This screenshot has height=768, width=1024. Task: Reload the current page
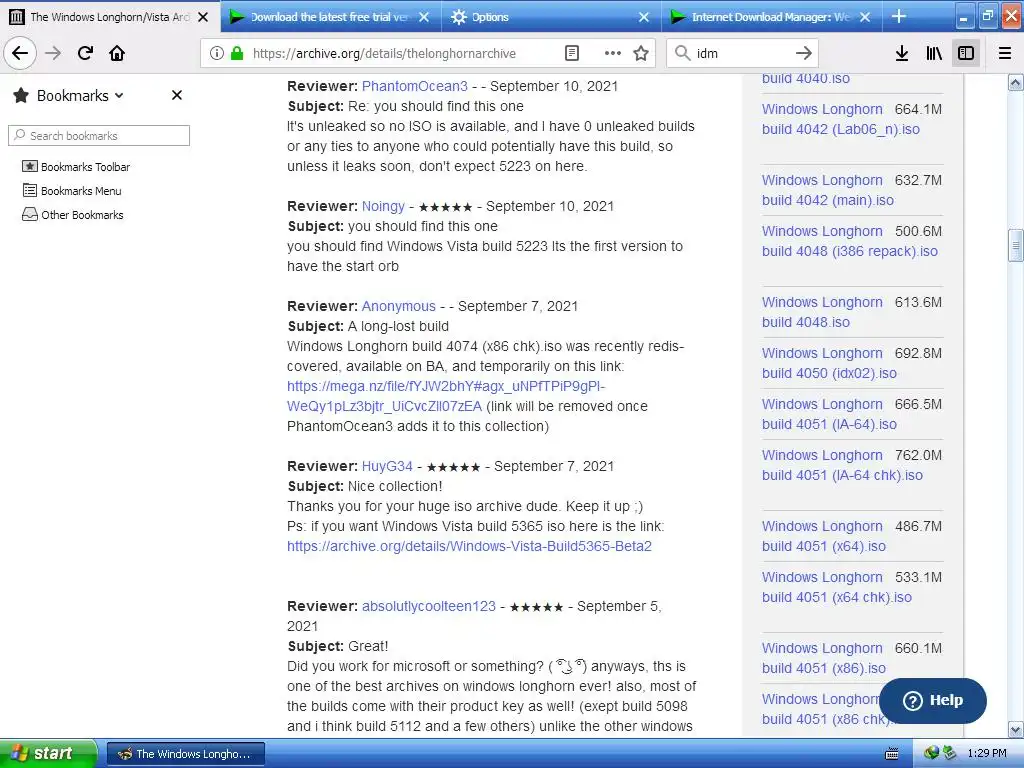coord(85,53)
